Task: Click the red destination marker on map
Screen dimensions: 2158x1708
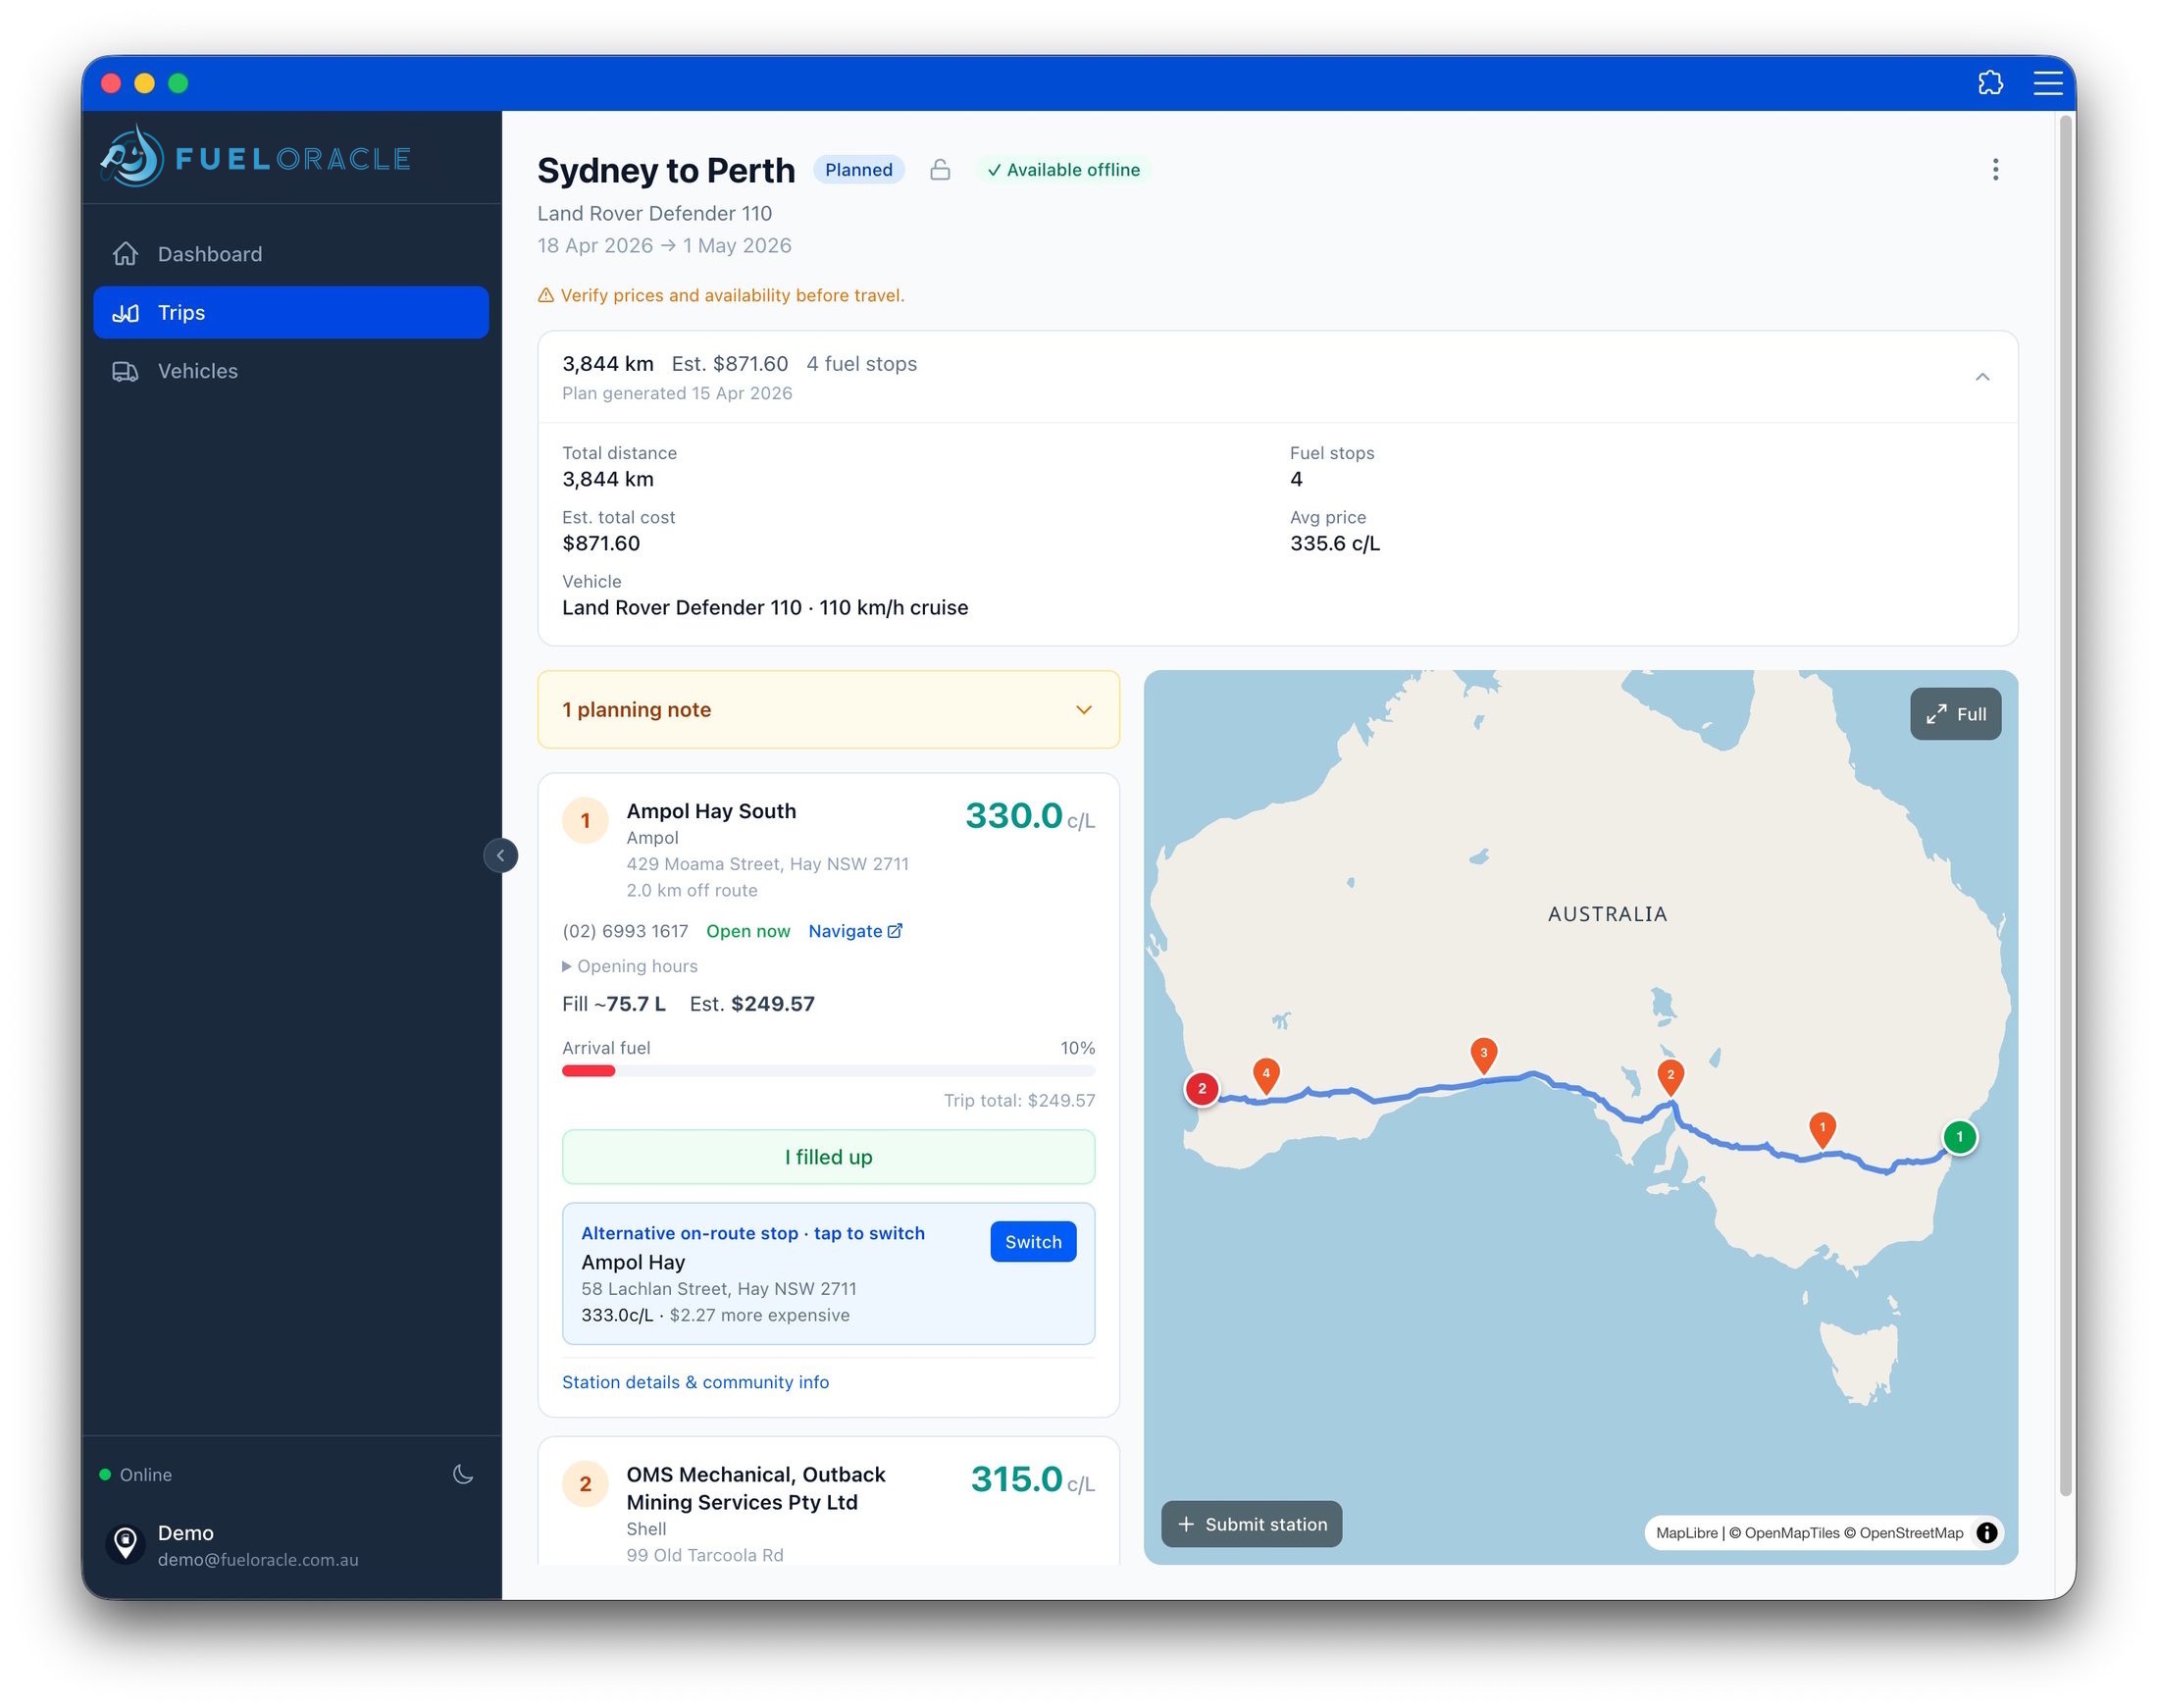Action: pos(1201,1089)
